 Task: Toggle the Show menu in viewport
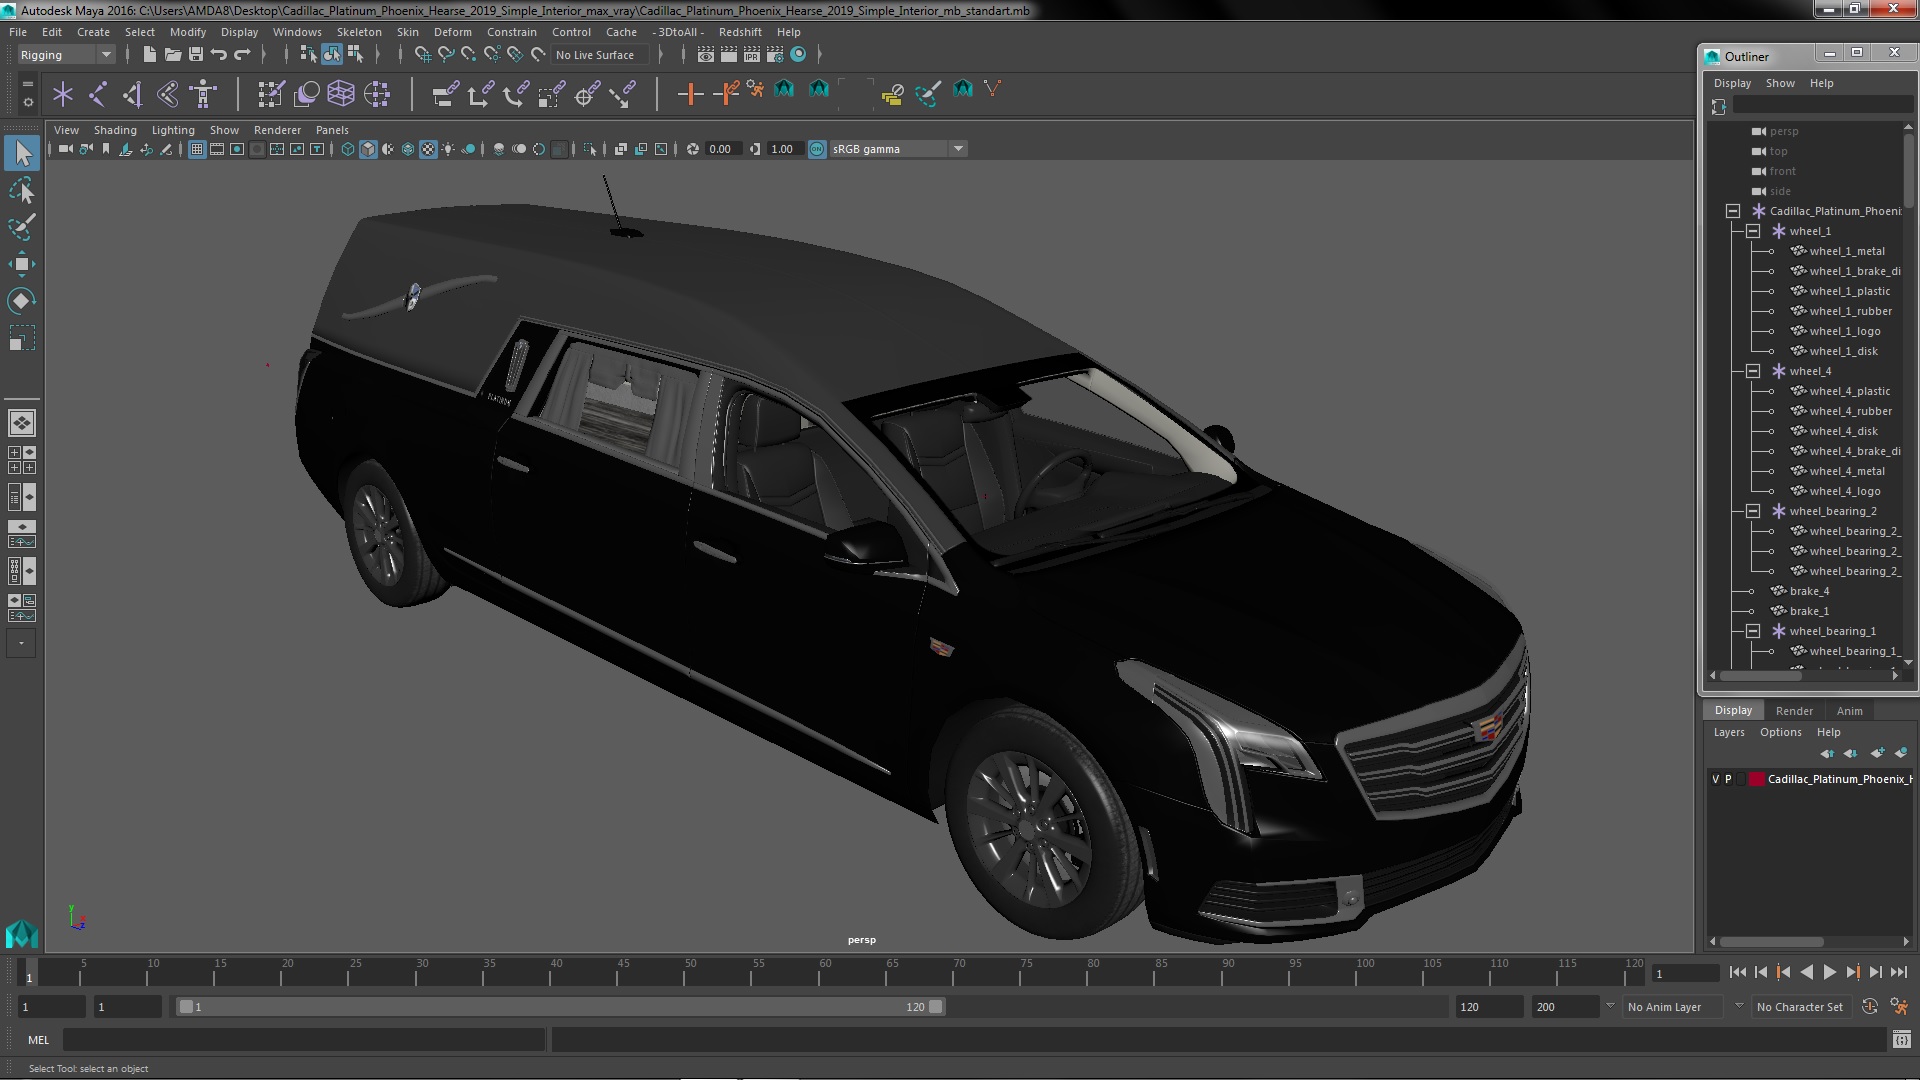pos(224,128)
